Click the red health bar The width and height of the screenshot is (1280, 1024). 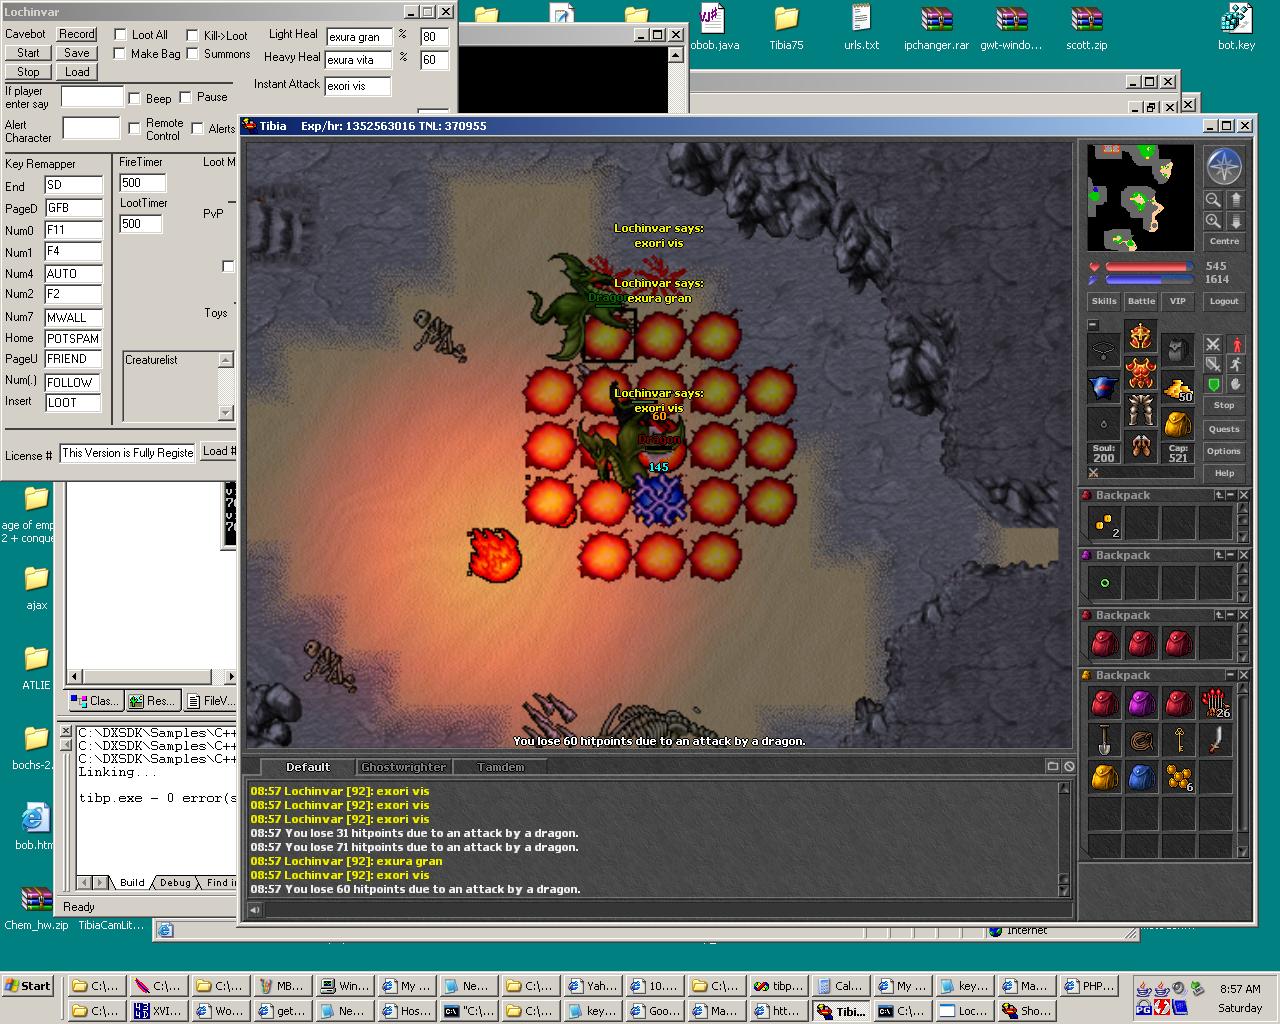pos(1148,267)
